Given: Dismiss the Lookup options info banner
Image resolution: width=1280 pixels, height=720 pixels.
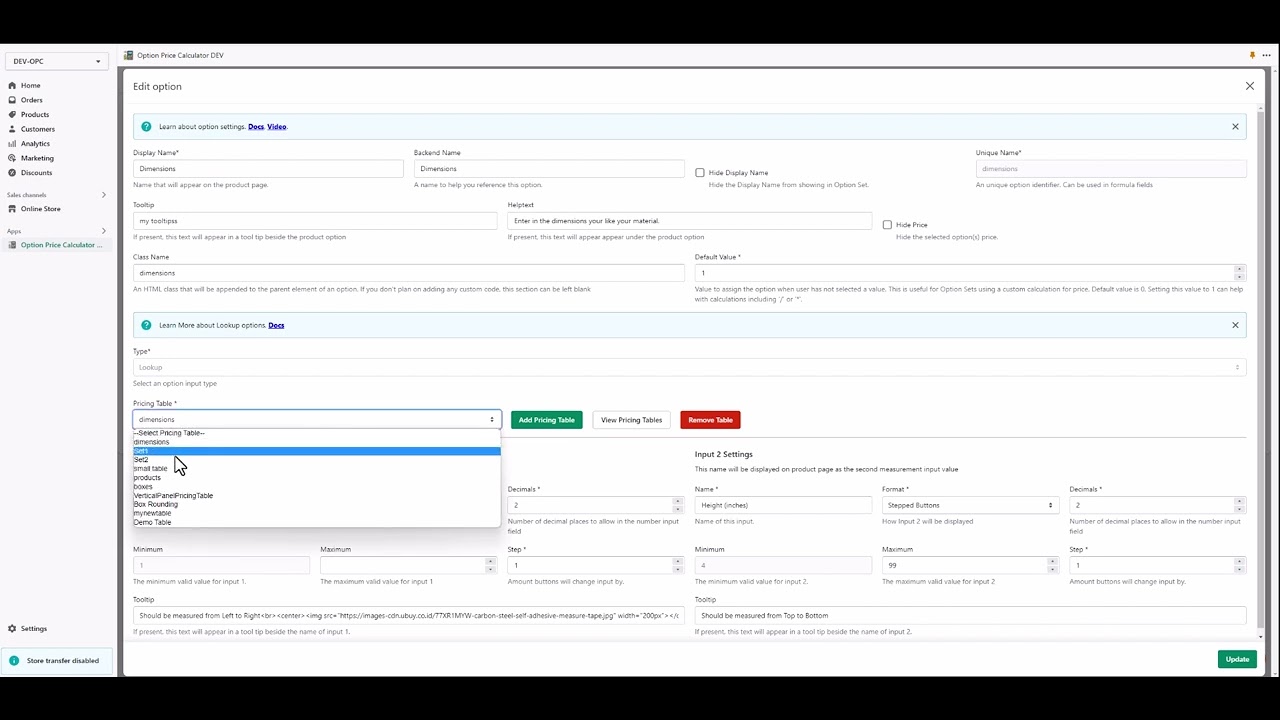Looking at the screenshot, I should [x=1235, y=325].
